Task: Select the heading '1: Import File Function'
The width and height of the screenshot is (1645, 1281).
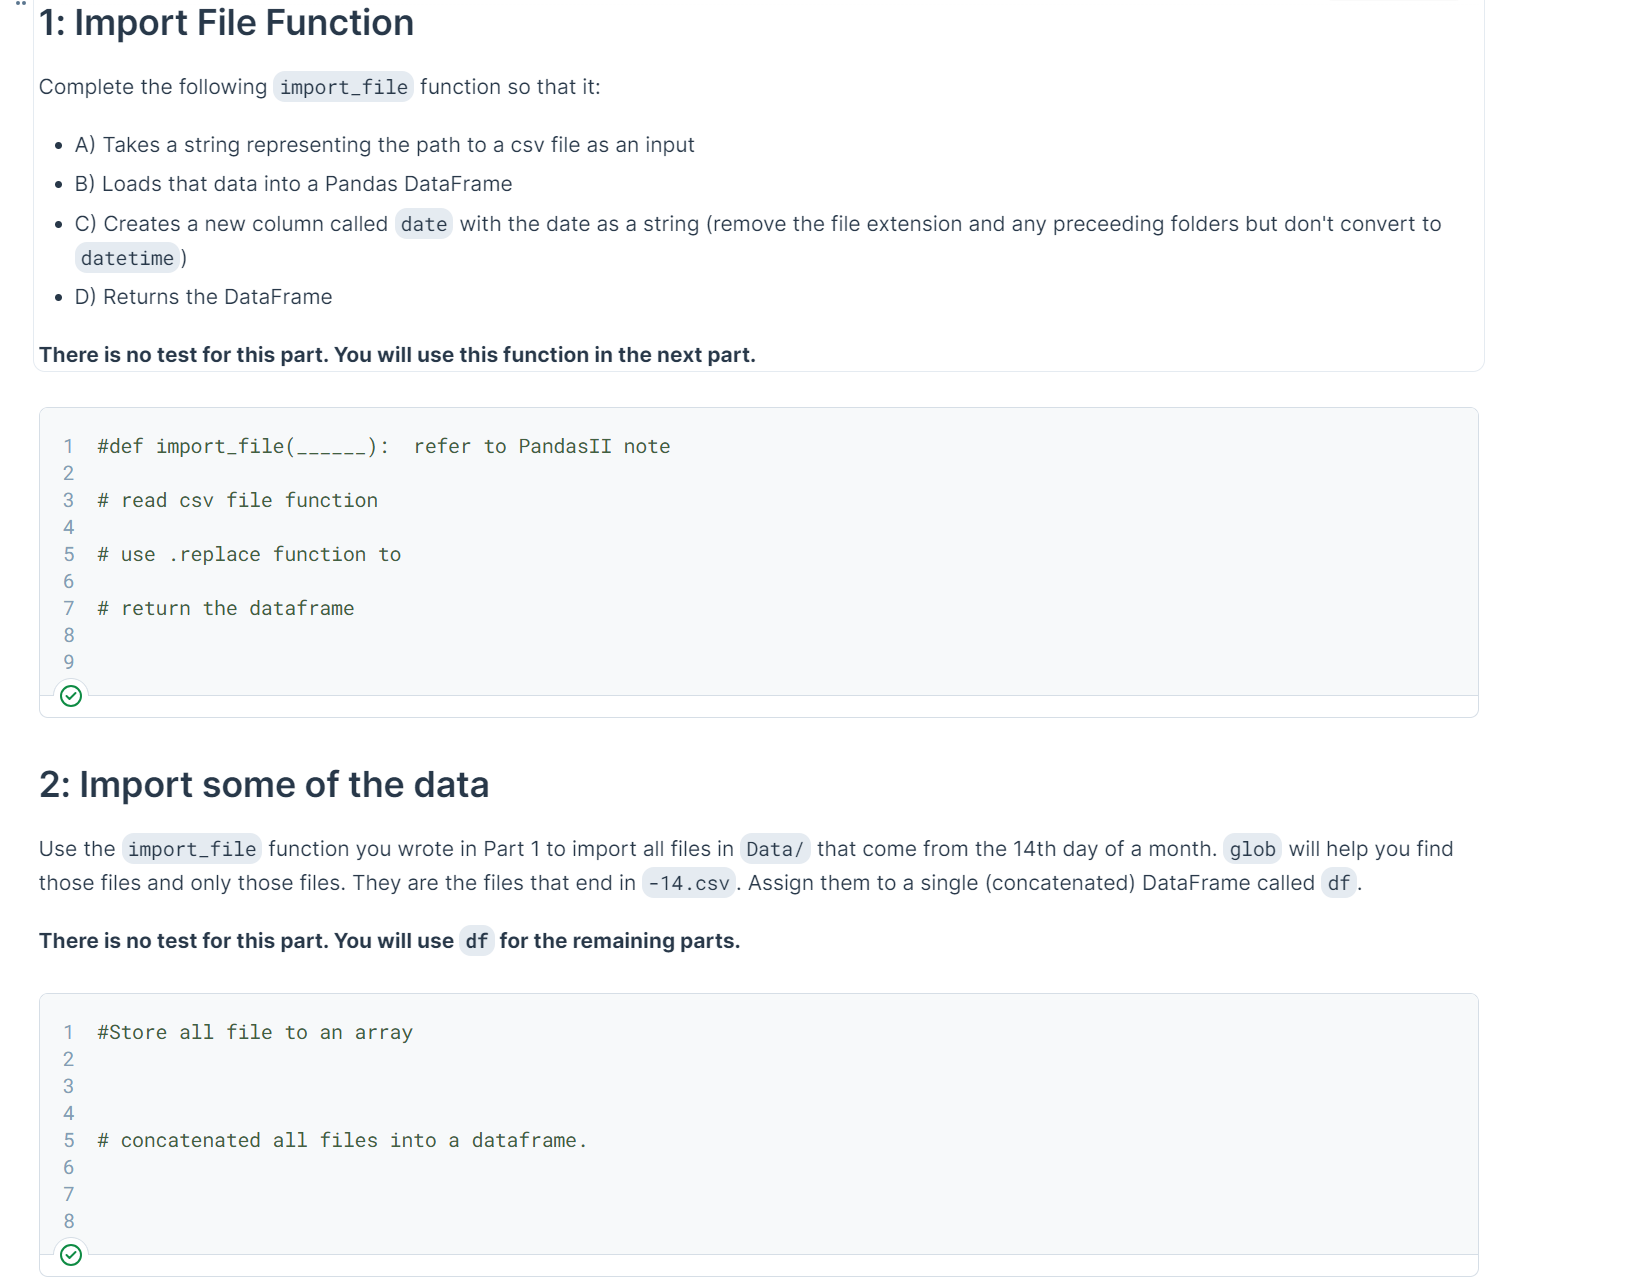Action: [225, 23]
